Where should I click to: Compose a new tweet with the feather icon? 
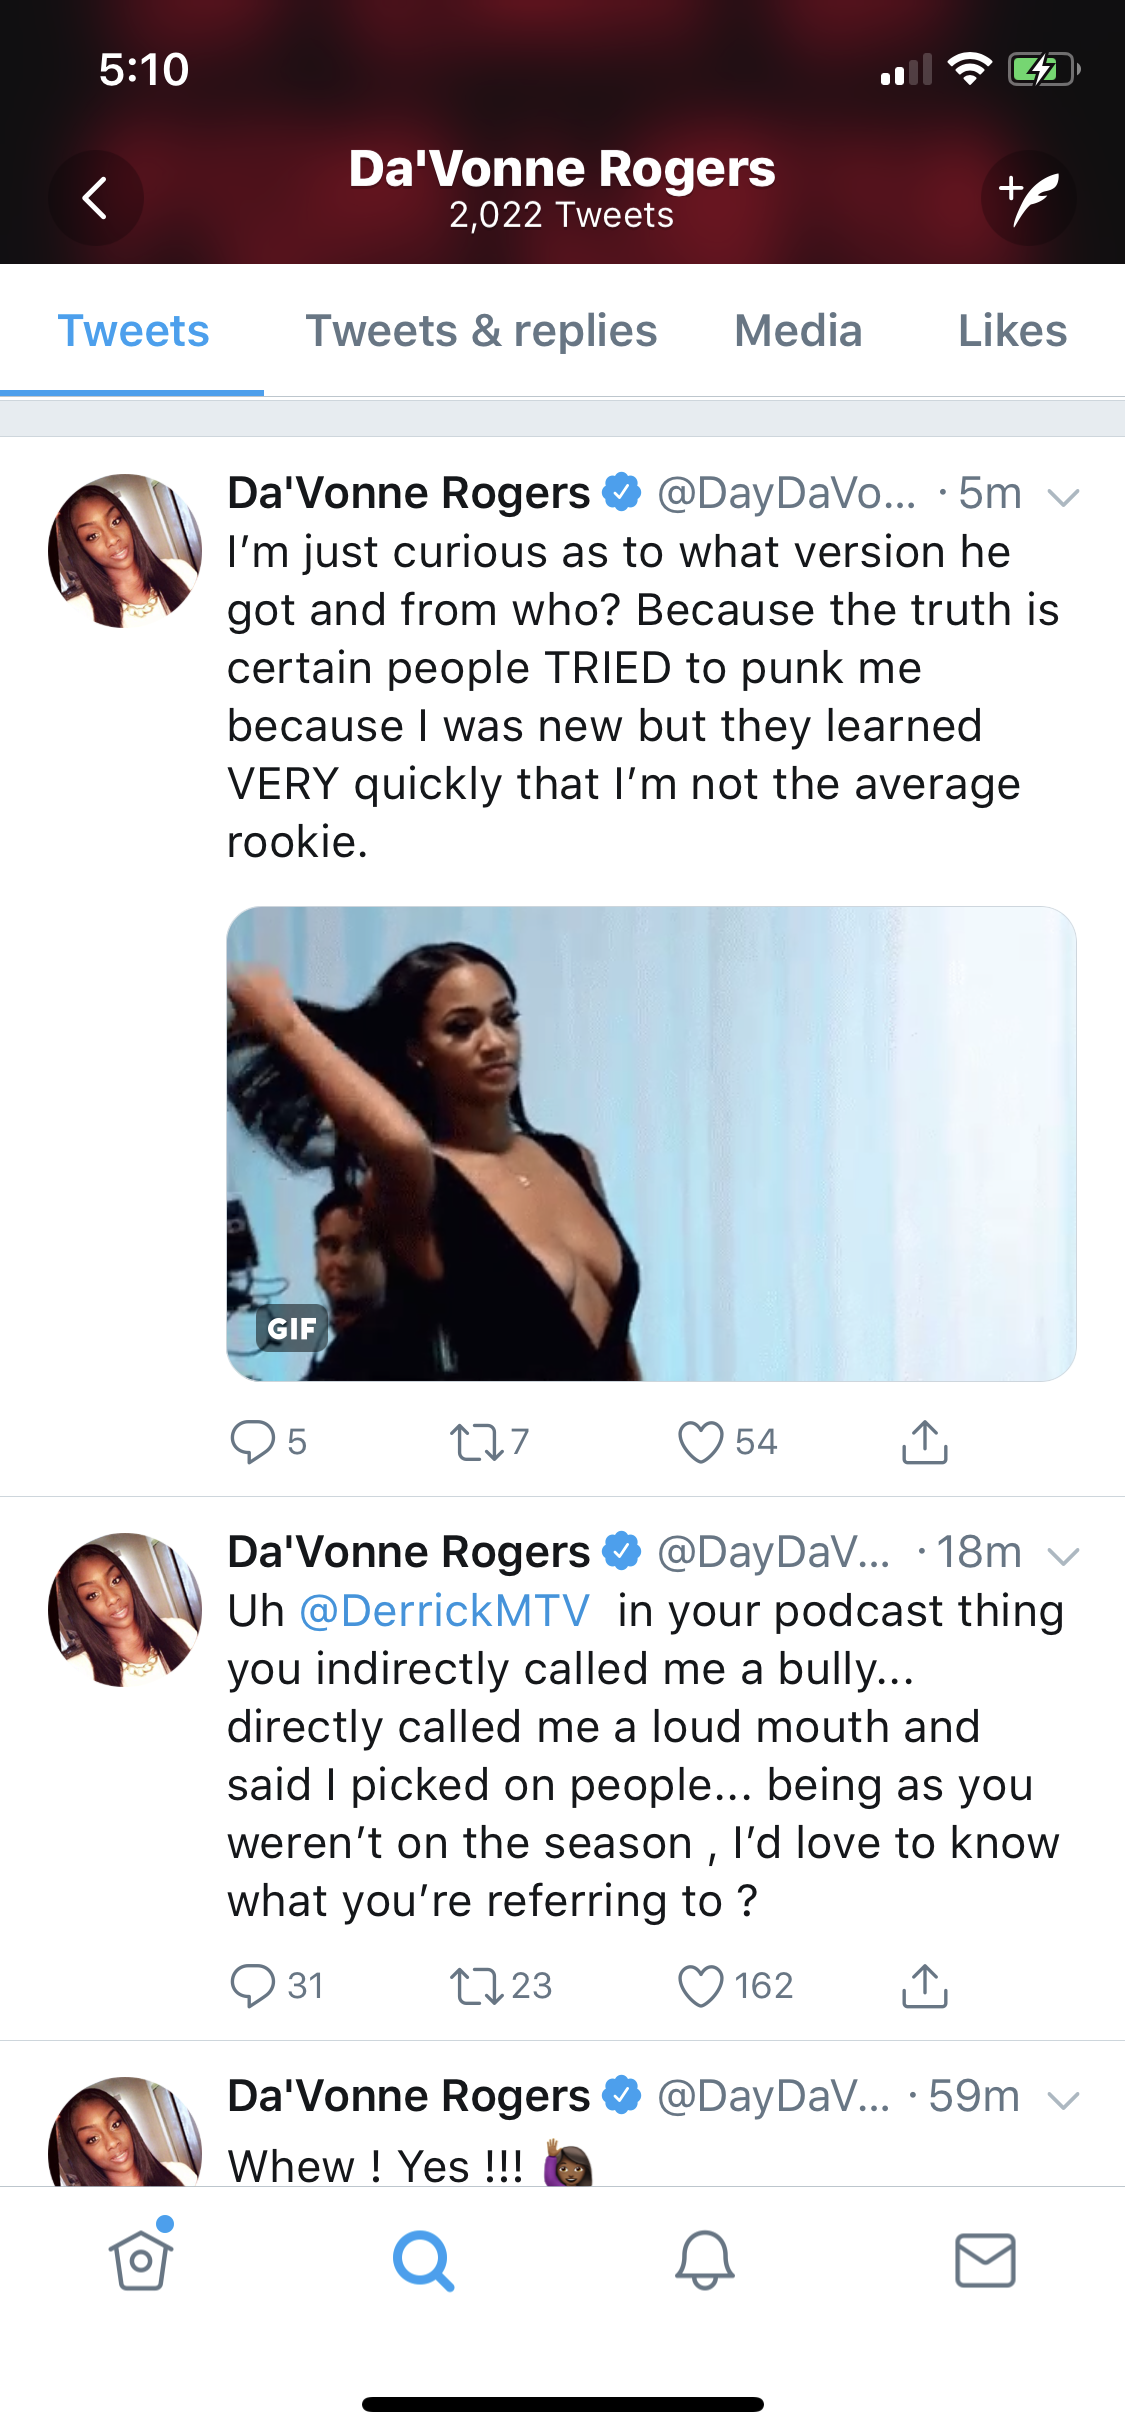1029,198
